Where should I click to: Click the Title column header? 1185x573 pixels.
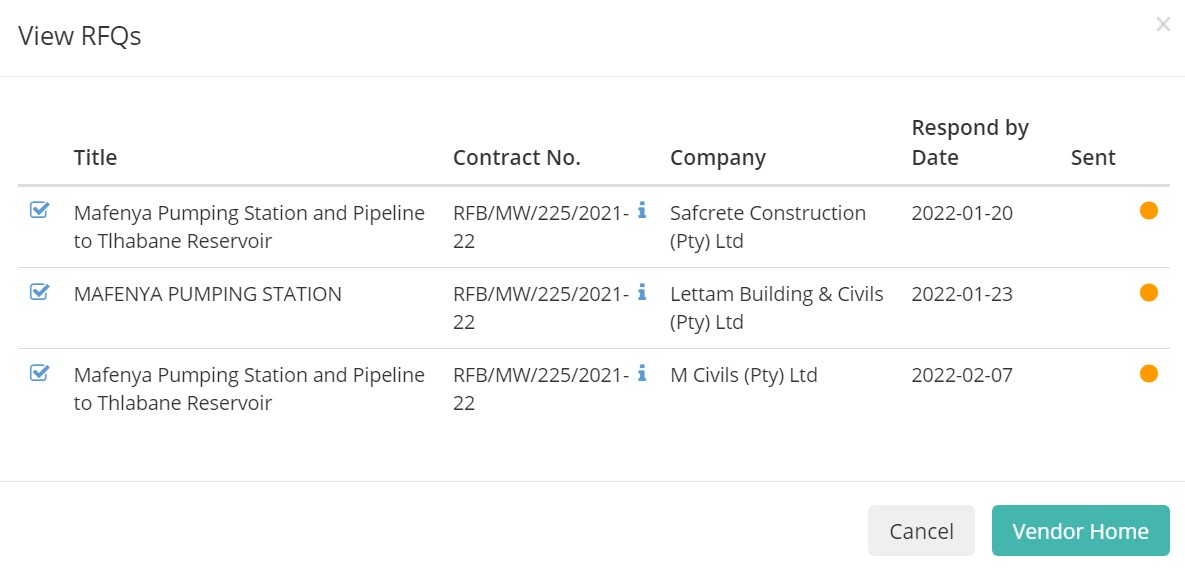tap(95, 157)
